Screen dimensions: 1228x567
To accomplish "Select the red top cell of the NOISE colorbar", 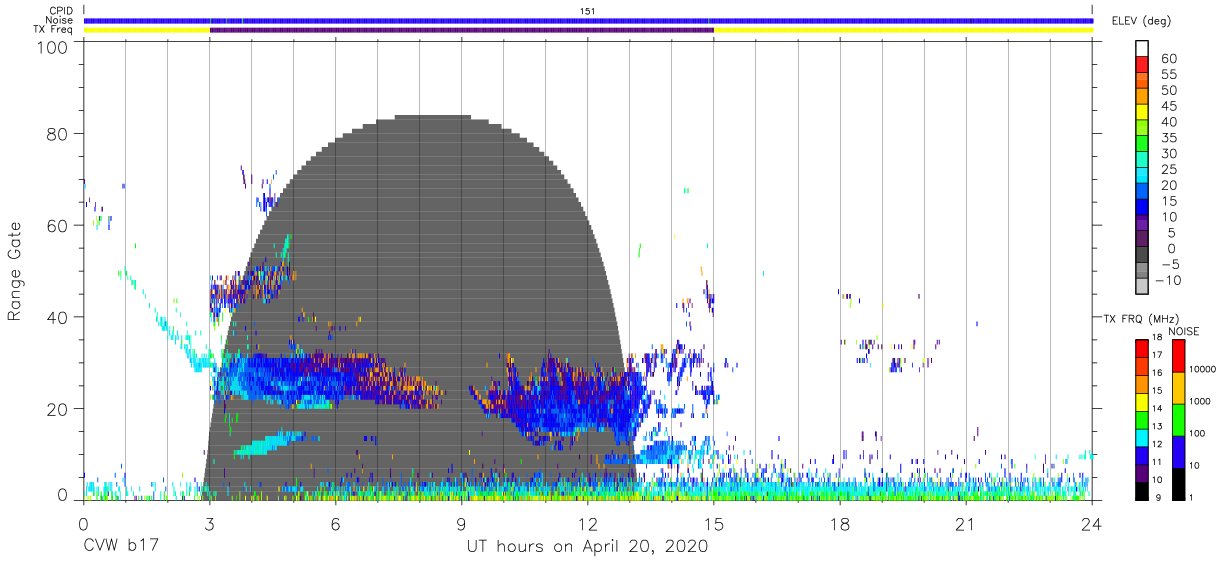I will click(x=1179, y=356).
